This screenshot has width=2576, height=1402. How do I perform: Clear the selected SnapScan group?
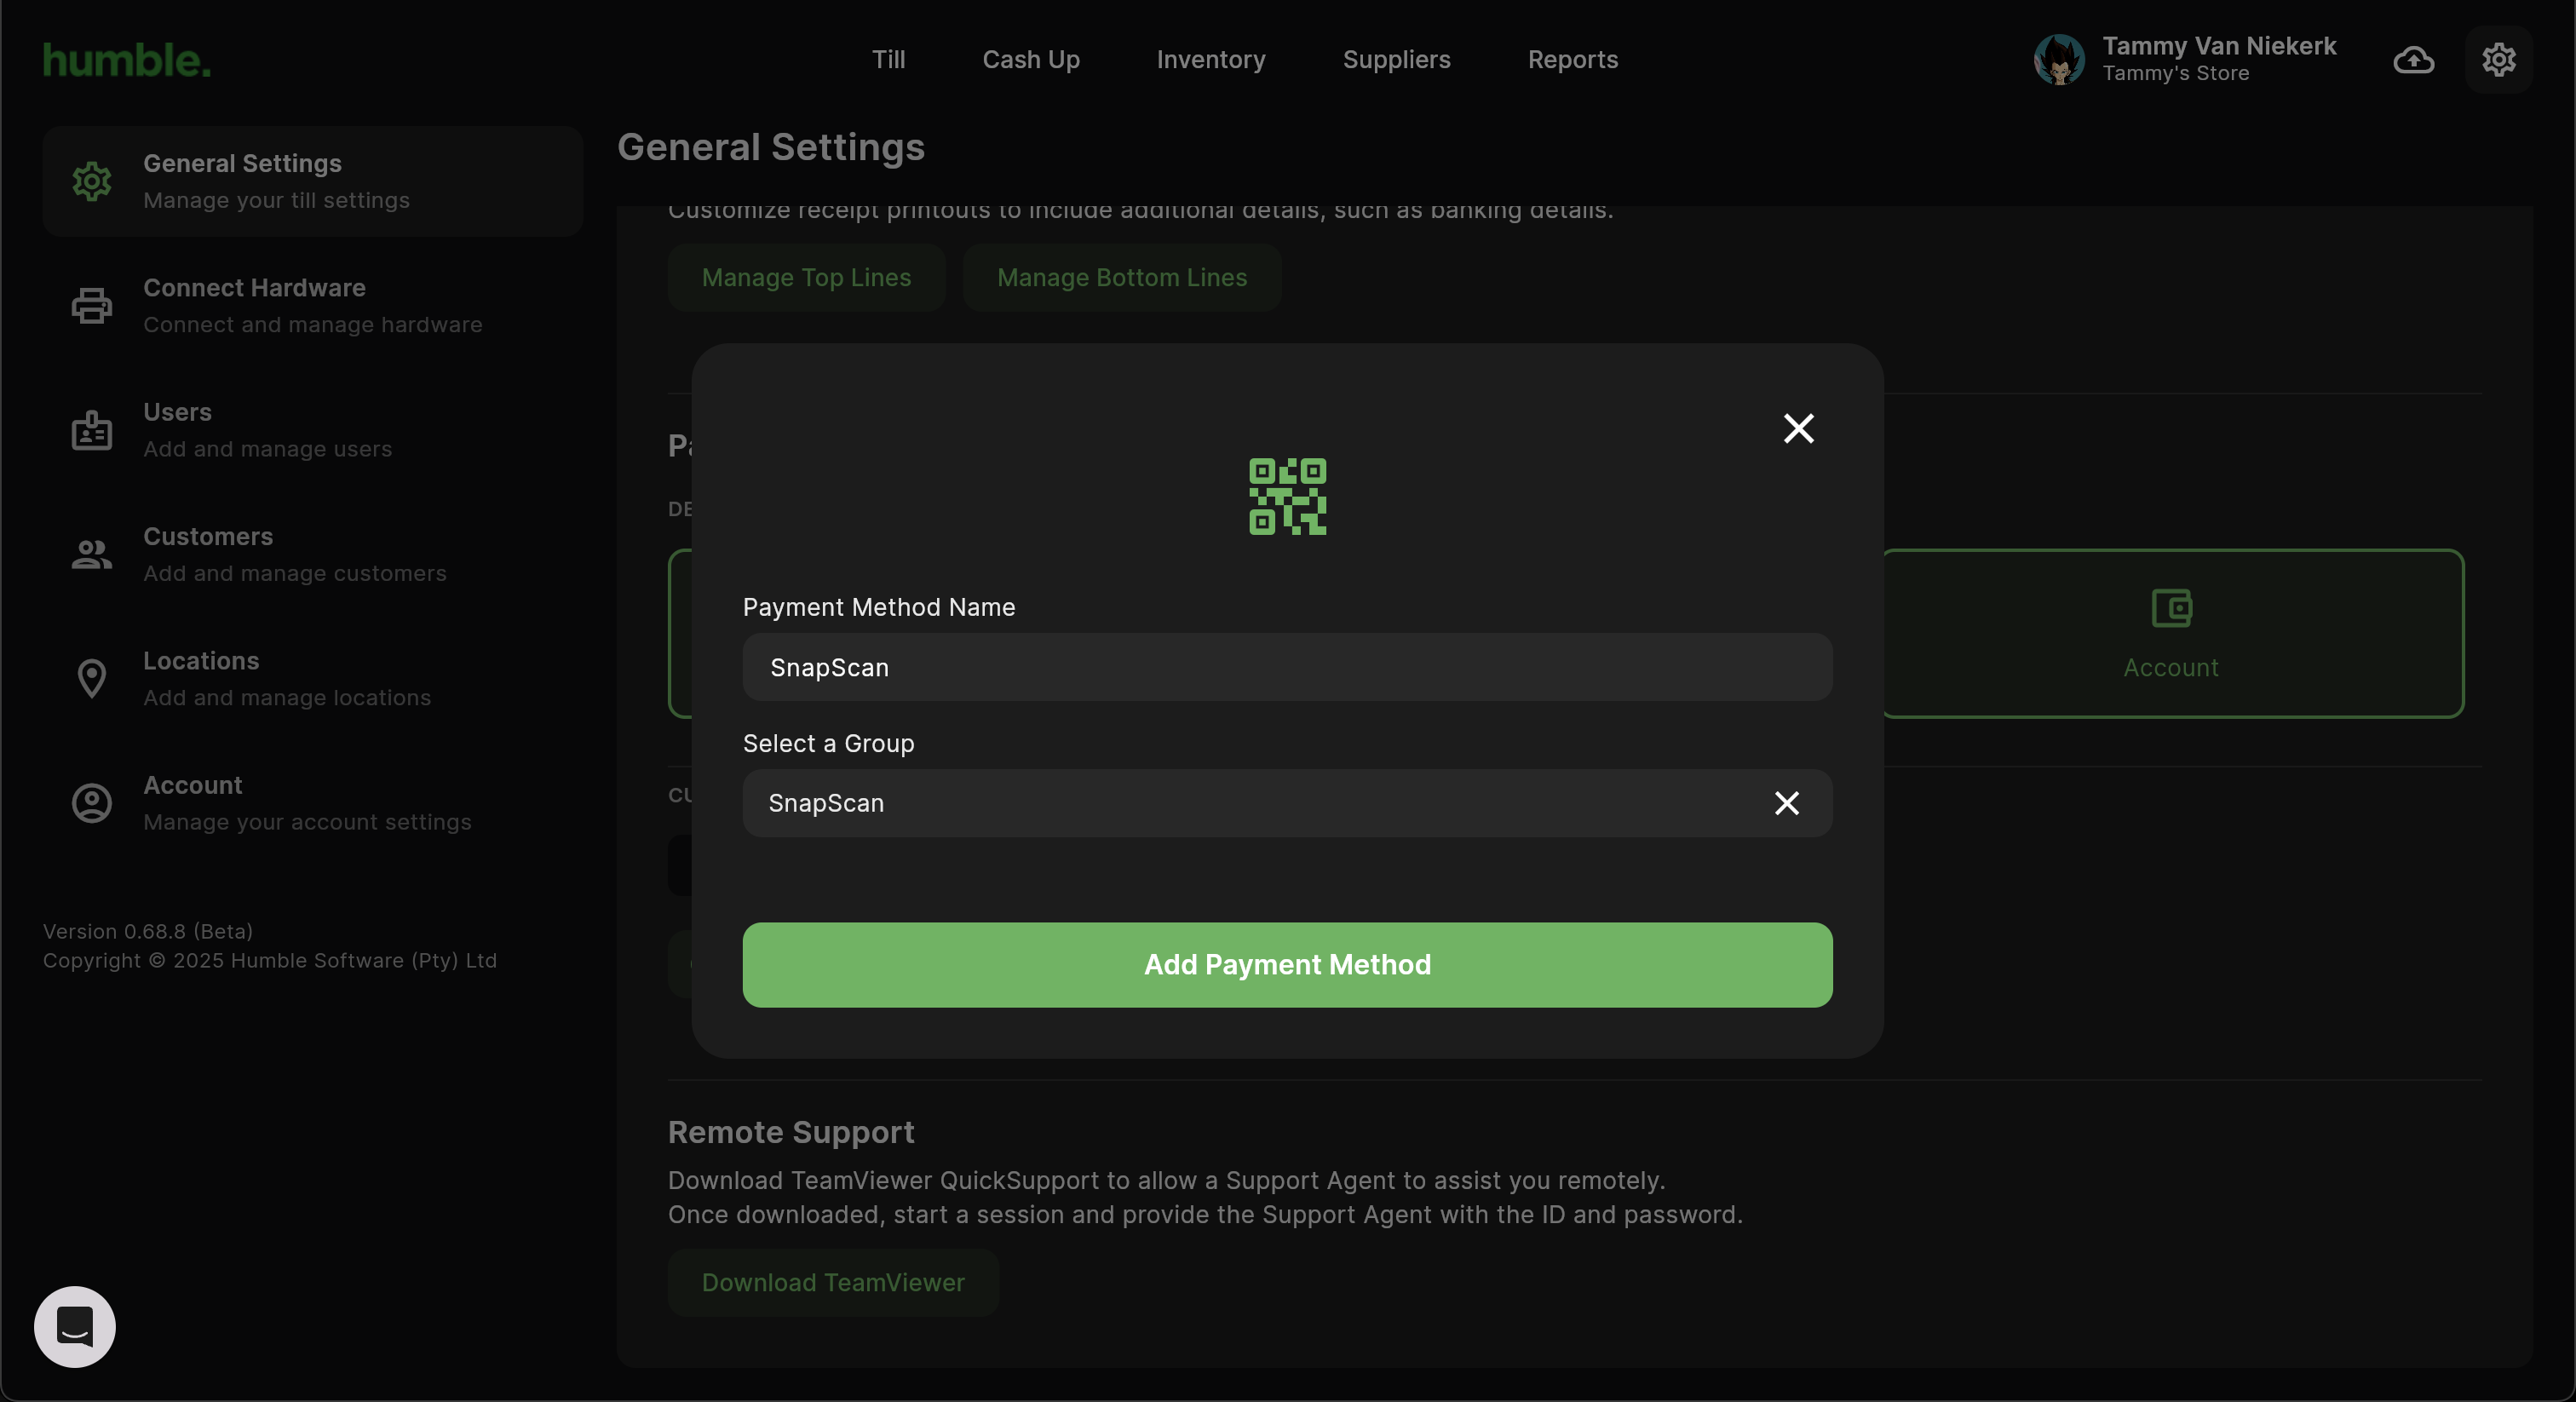click(x=1786, y=803)
